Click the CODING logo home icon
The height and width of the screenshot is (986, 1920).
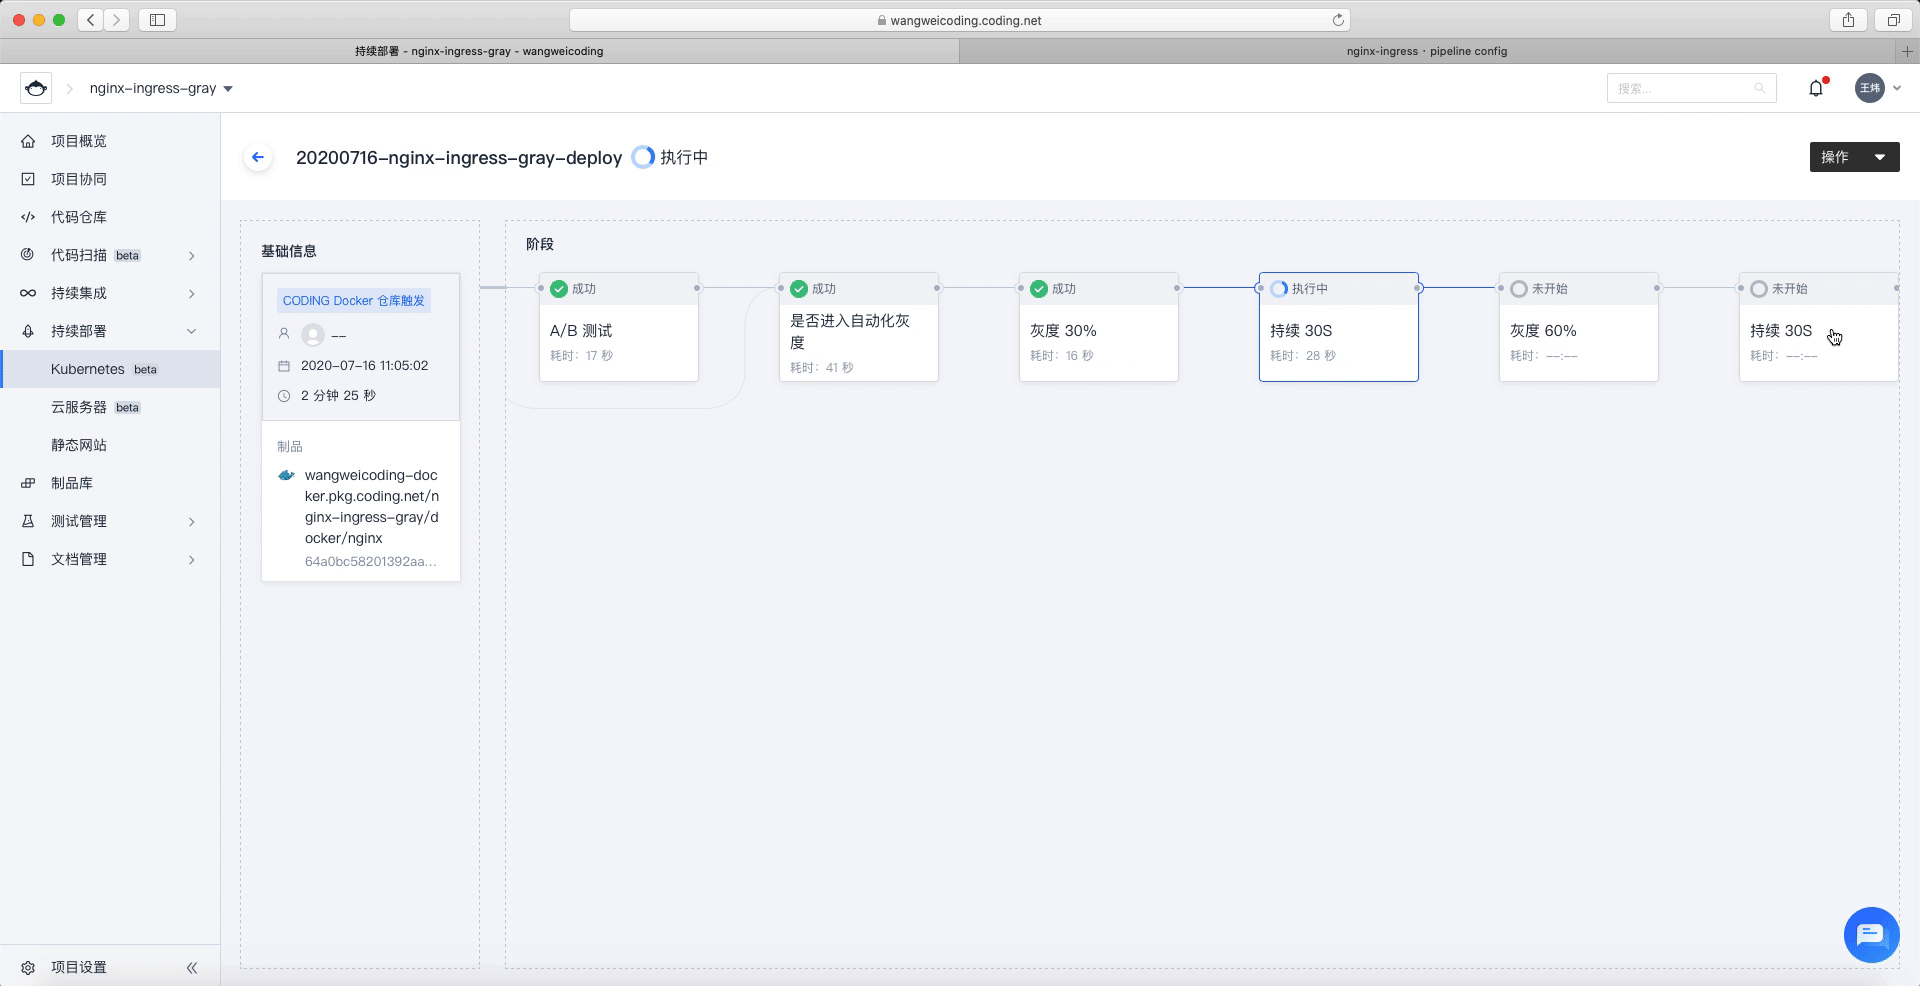tap(36, 88)
